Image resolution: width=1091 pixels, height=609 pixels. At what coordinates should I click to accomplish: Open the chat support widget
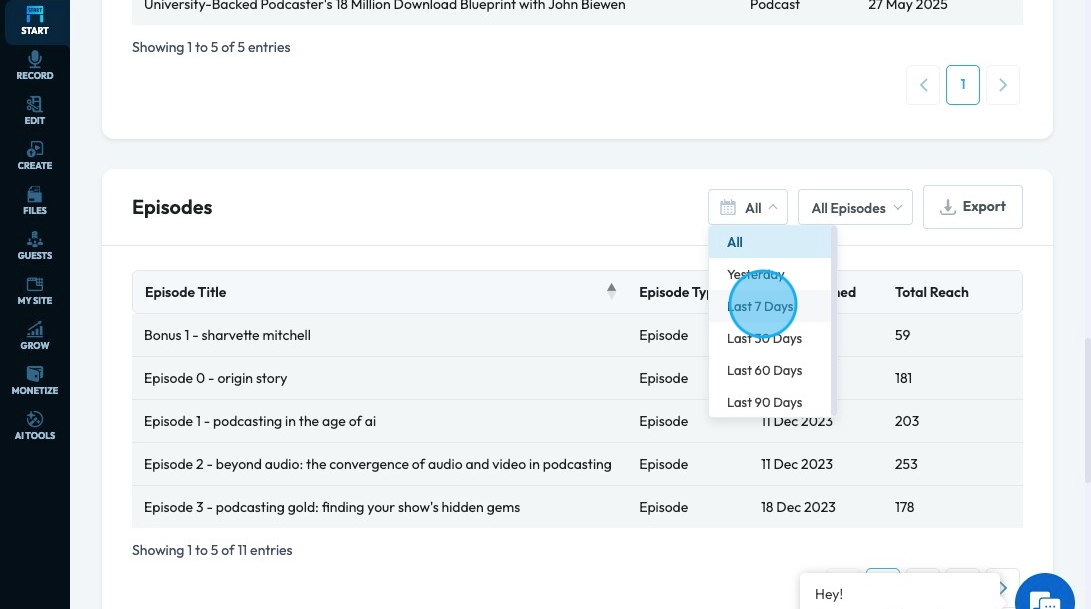(1050, 596)
